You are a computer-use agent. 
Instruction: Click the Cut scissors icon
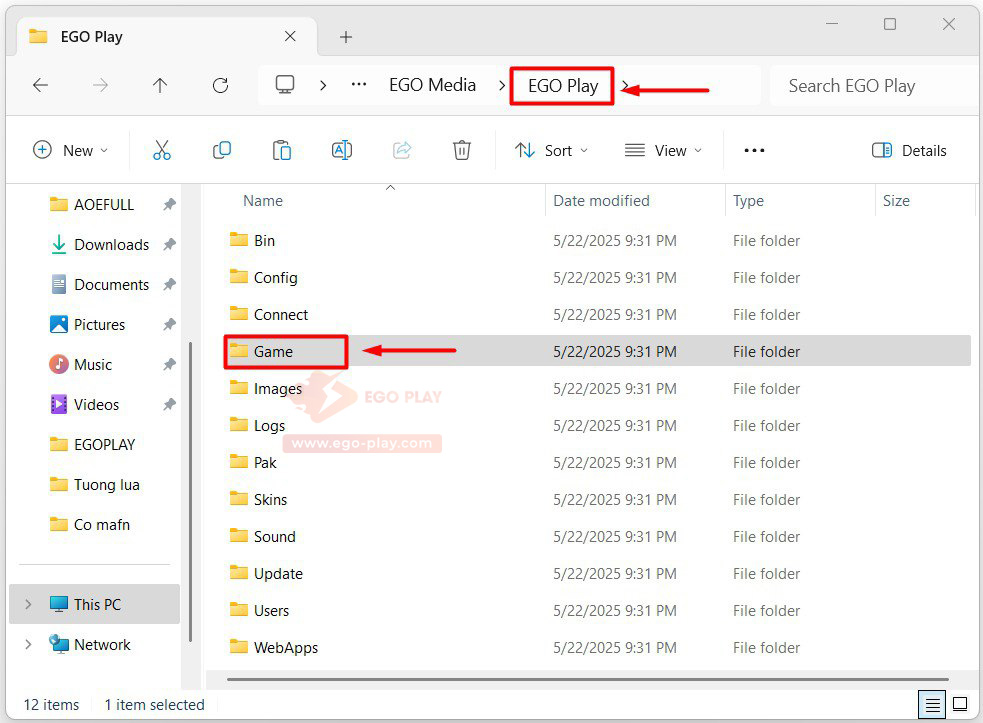coord(162,150)
